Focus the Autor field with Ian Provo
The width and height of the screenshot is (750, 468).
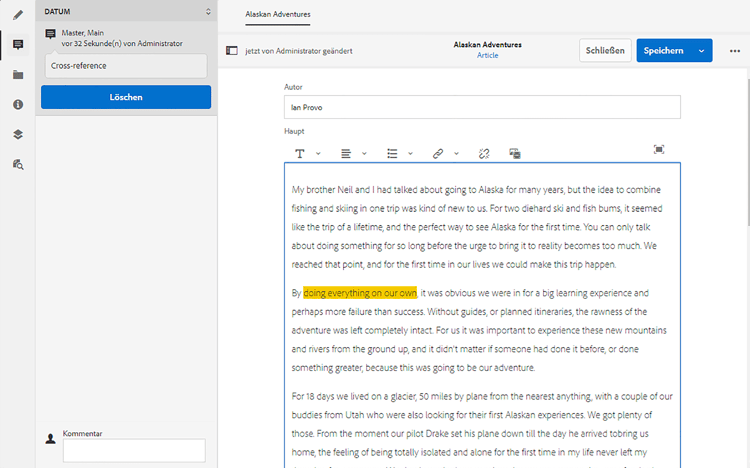coord(482,107)
